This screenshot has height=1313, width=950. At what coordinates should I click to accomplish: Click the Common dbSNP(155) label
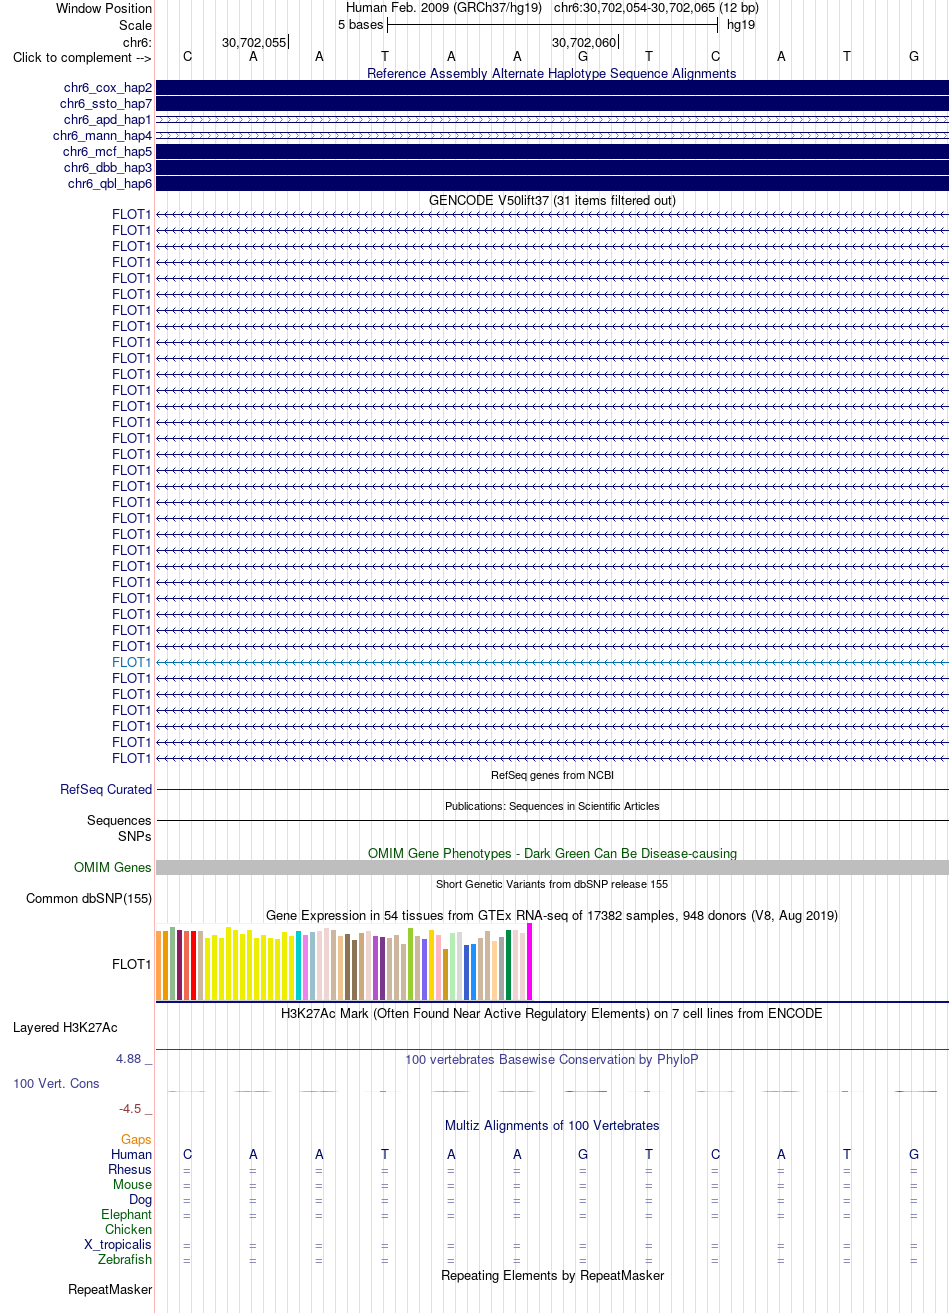(89, 899)
